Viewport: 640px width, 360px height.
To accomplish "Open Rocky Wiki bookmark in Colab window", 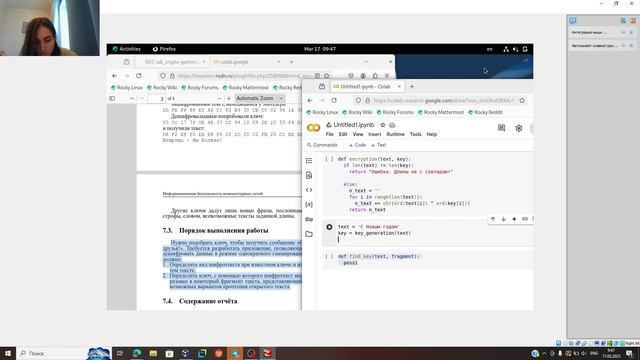I will 357,112.
